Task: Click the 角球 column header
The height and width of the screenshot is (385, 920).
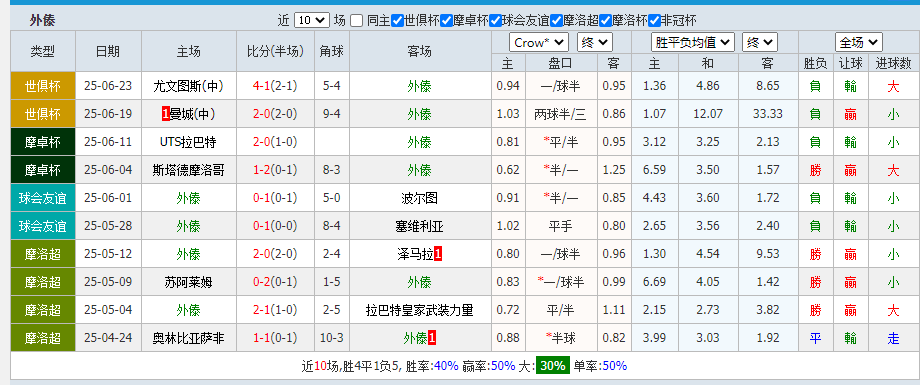Action: pyautogui.click(x=332, y=51)
